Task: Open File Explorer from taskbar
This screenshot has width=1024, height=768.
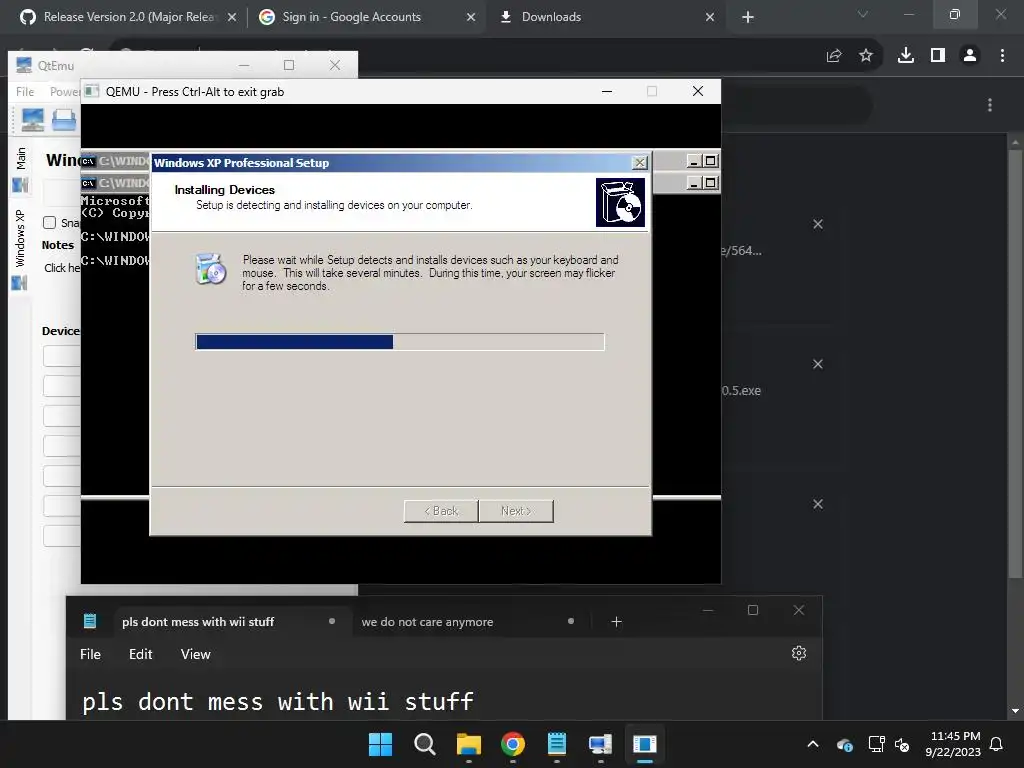Action: 468,744
